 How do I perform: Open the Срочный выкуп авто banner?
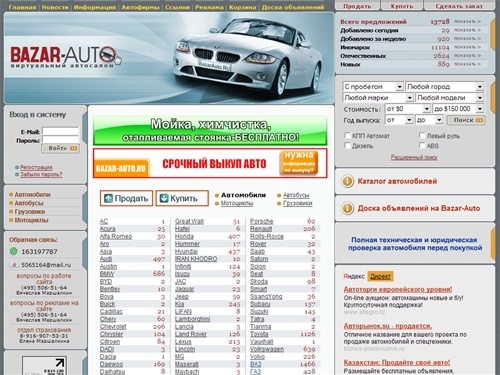click(x=210, y=163)
